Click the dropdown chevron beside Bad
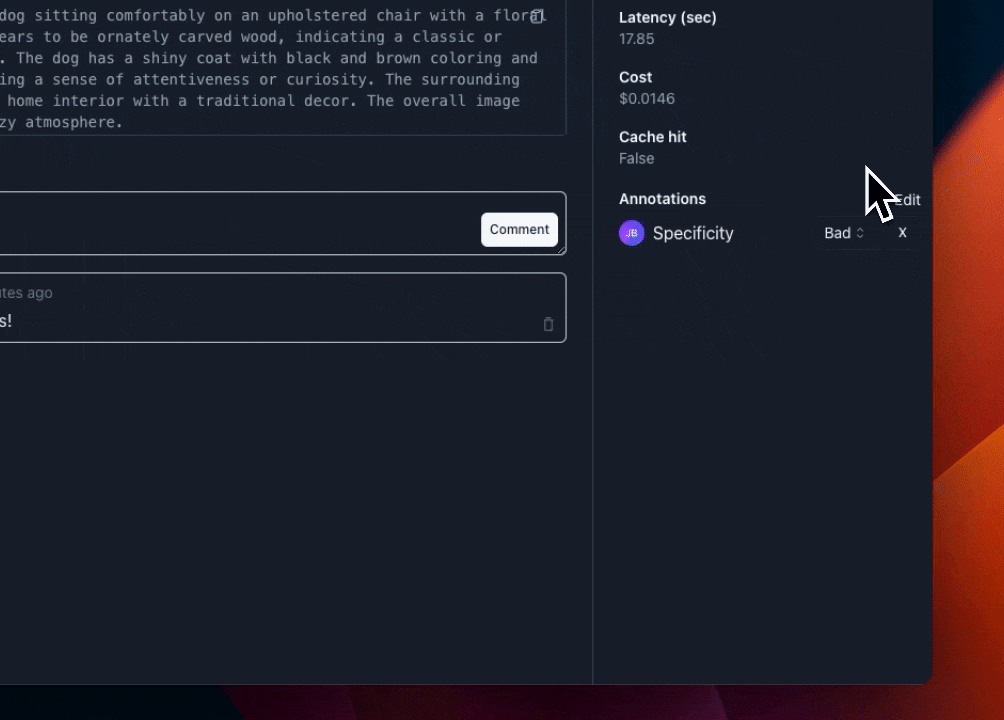Screen dimensions: 1004x720 pos(860,233)
